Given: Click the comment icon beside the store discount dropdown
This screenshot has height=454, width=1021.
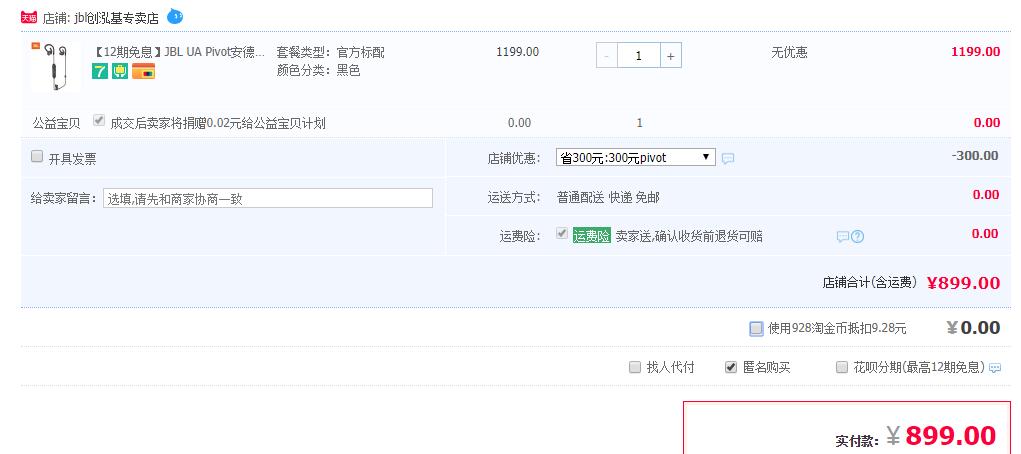Looking at the screenshot, I should (x=728, y=158).
